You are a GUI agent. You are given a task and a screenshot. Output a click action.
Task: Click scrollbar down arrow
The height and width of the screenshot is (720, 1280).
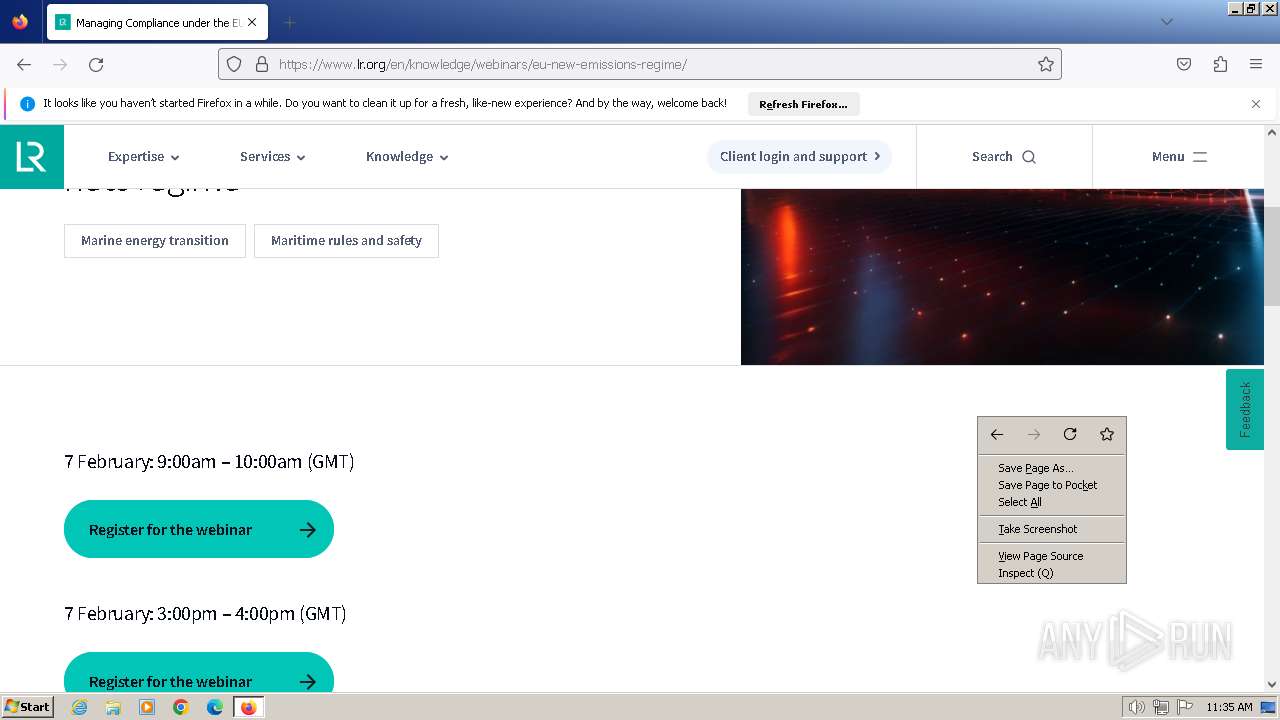click(1272, 684)
